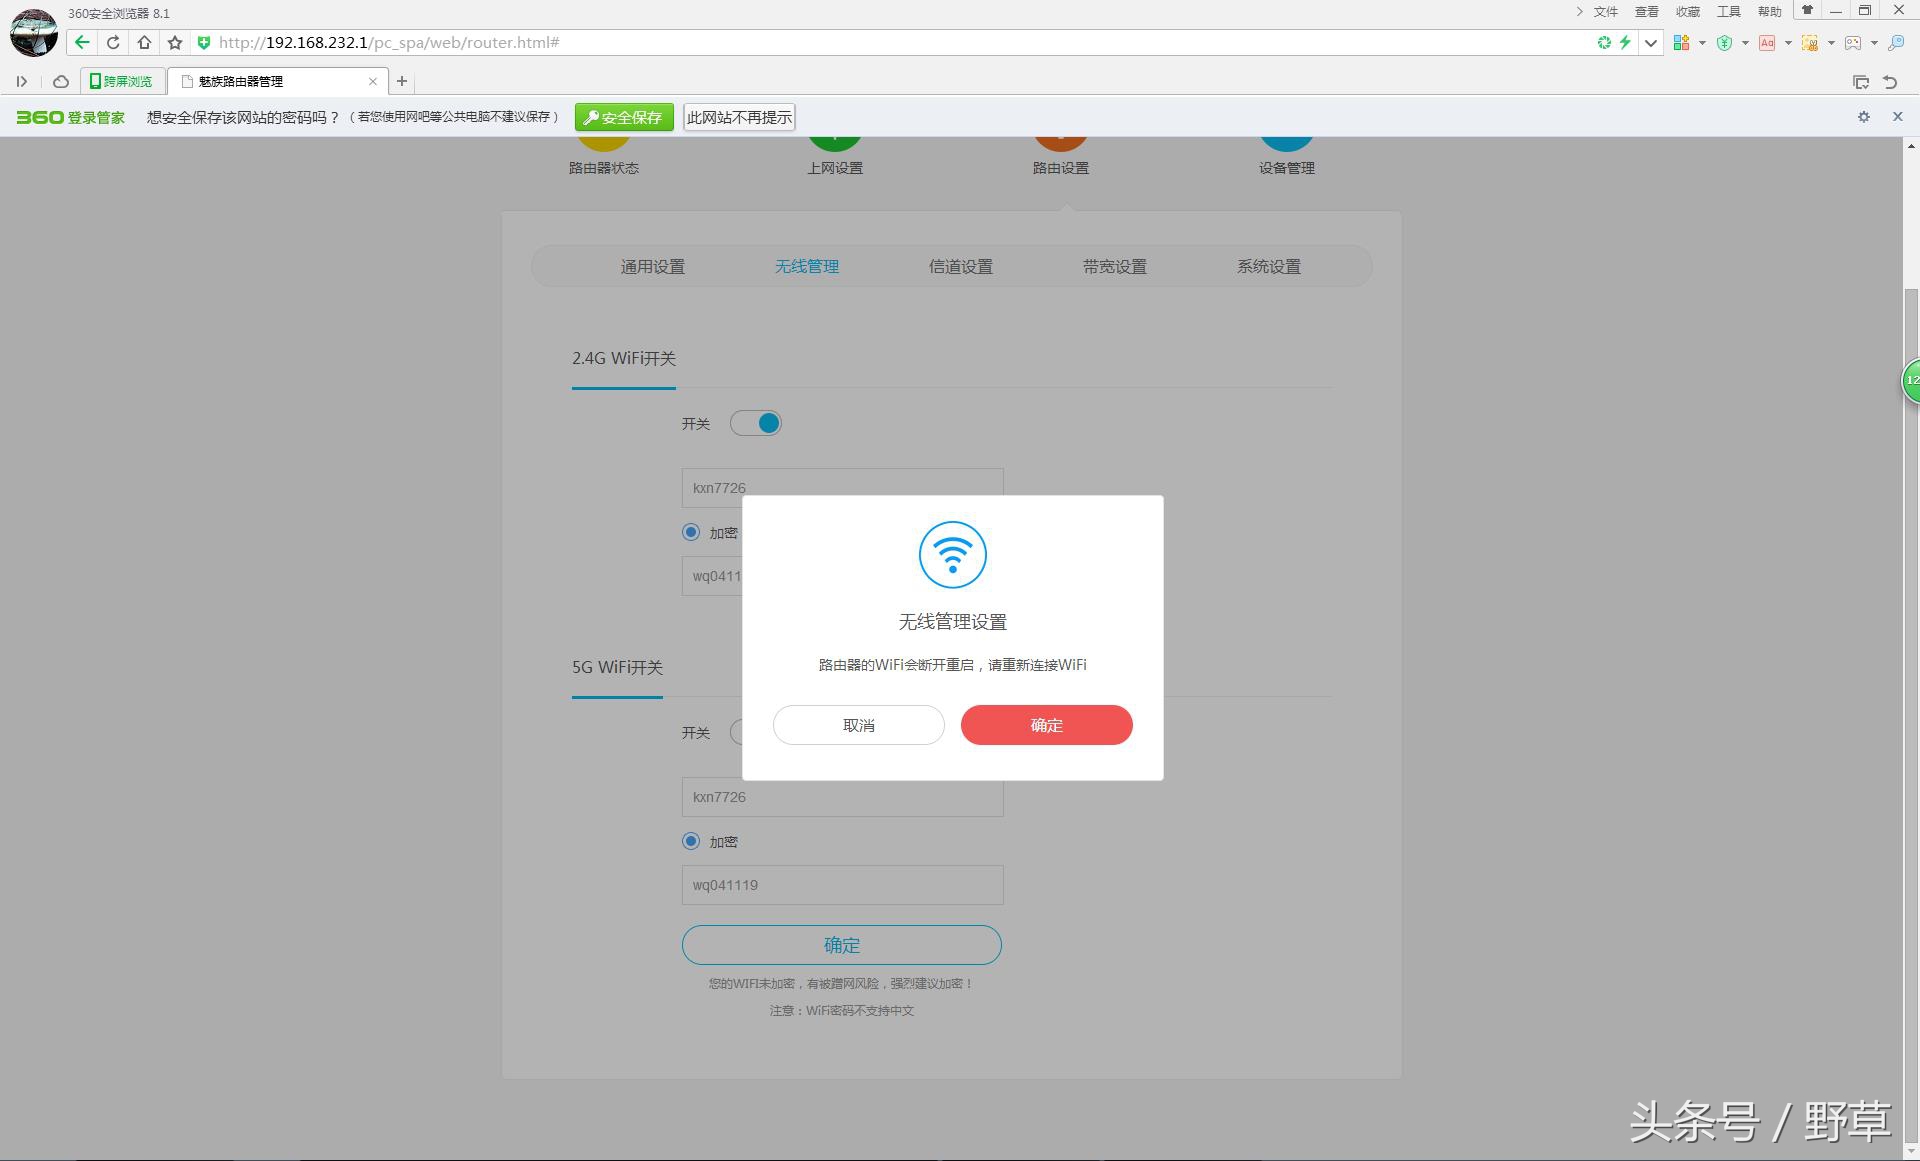Viewport: 1920px width, 1161px height.
Task: Toggle the 2.4G WiFi switch
Action: point(756,423)
